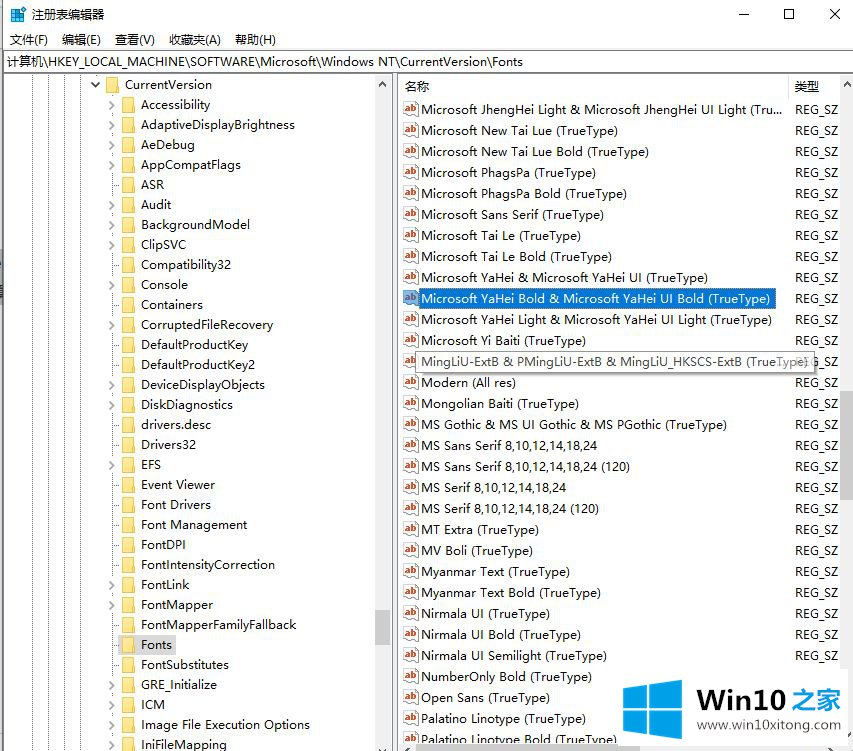Select the folder icon for Font Drivers
This screenshot has width=853, height=751.
[x=127, y=504]
